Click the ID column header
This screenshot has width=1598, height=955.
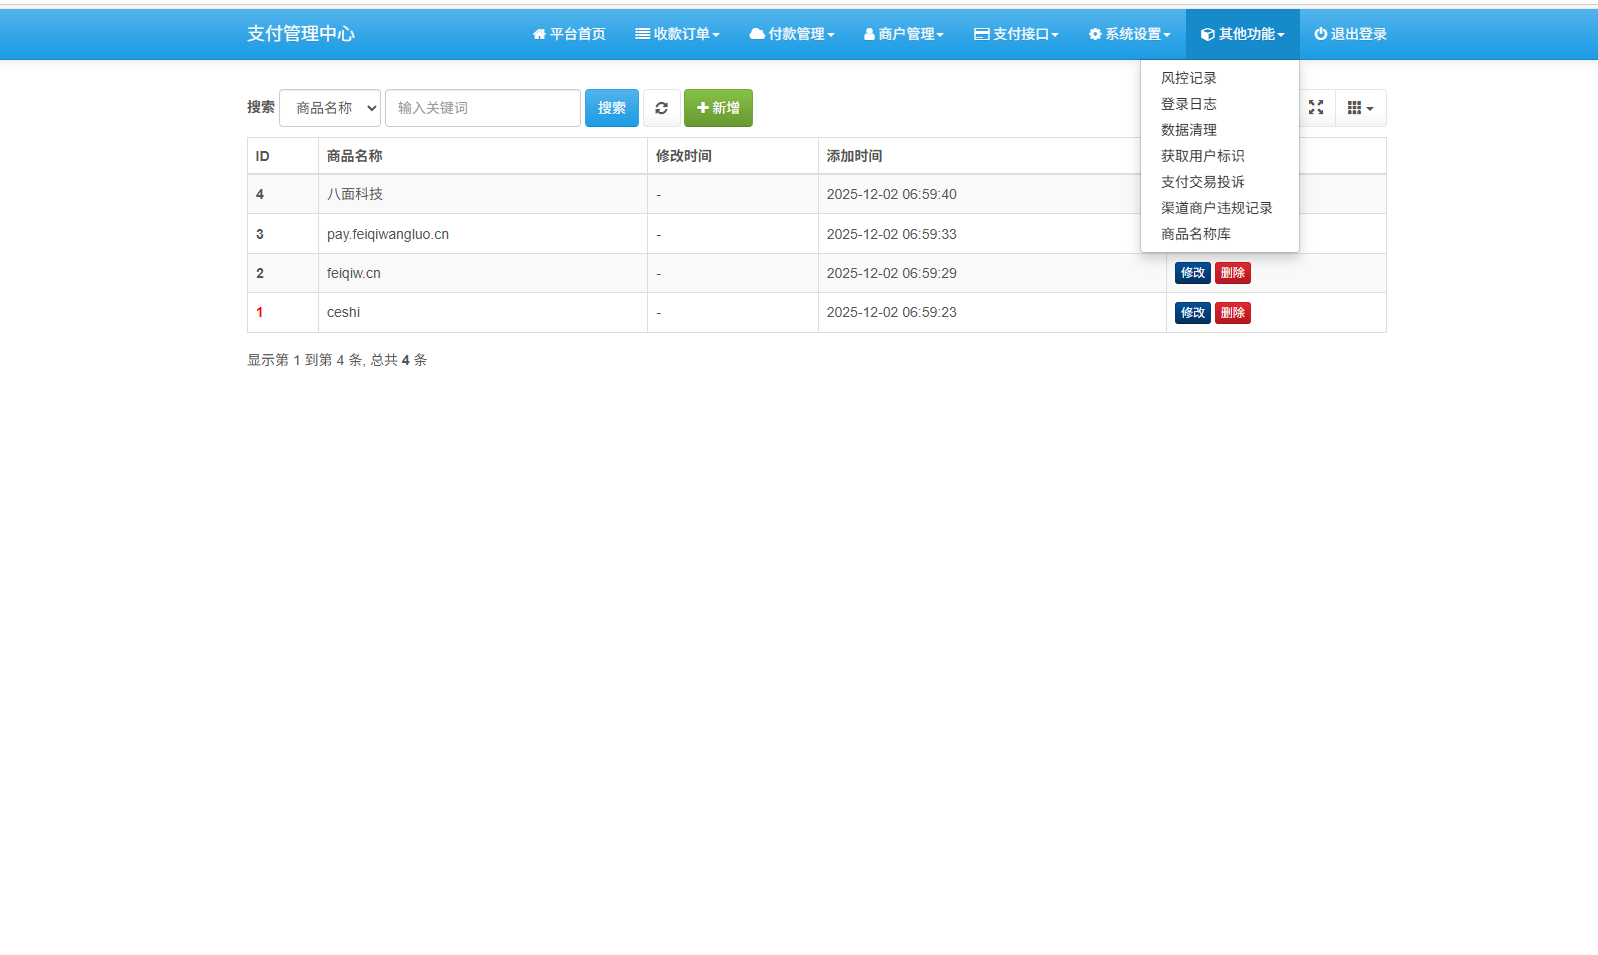coord(283,156)
